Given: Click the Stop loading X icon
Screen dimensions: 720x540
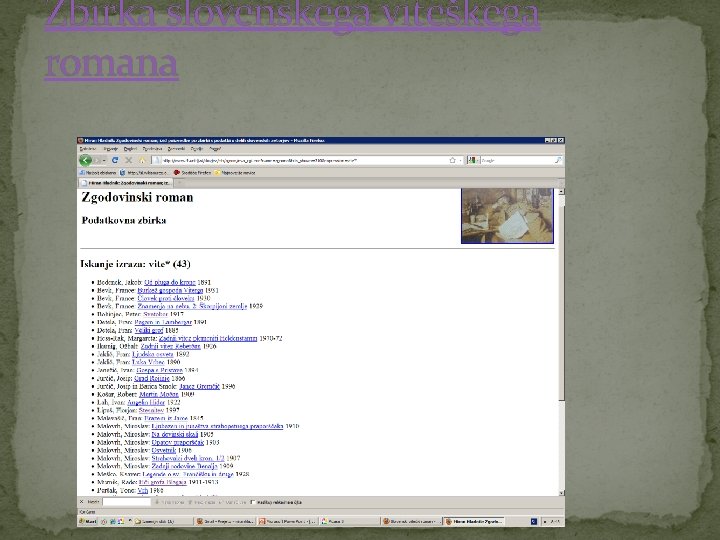Looking at the screenshot, I should pyautogui.click(x=129, y=160).
